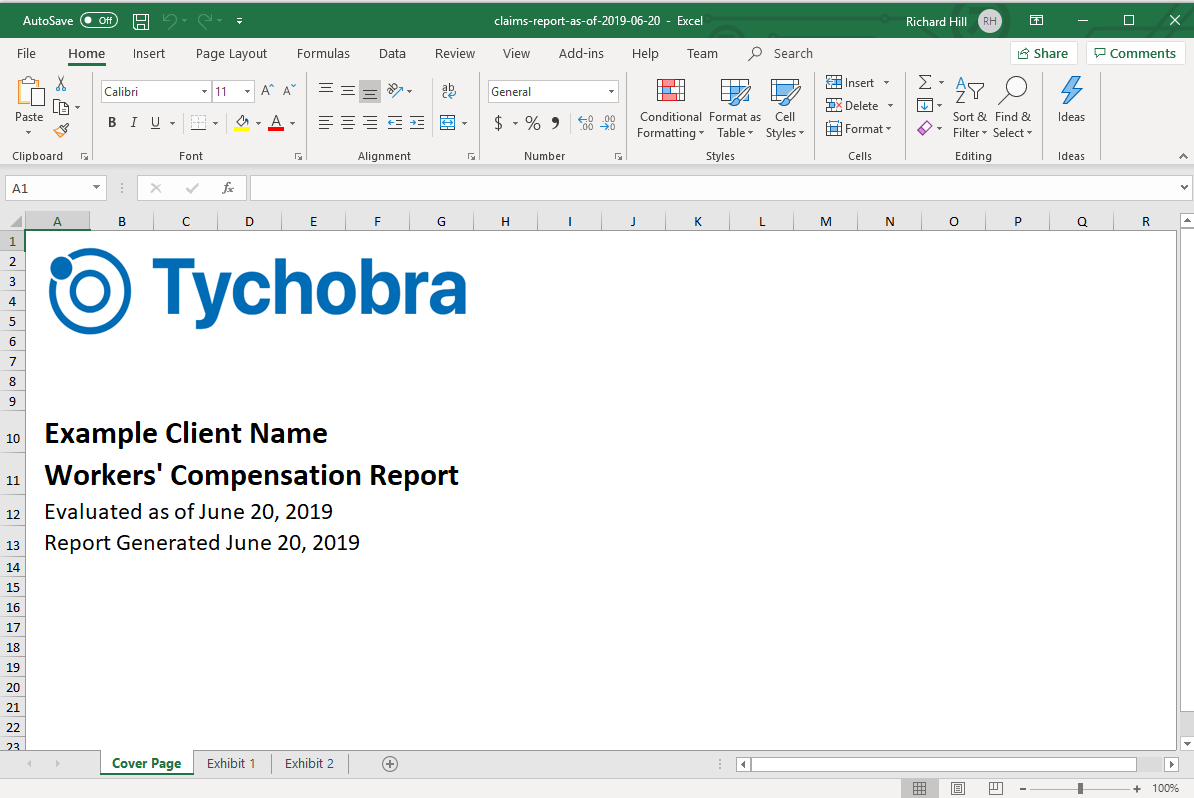Click the zoom slider handle
Image resolution: width=1194 pixels, height=798 pixels.
coord(1080,789)
